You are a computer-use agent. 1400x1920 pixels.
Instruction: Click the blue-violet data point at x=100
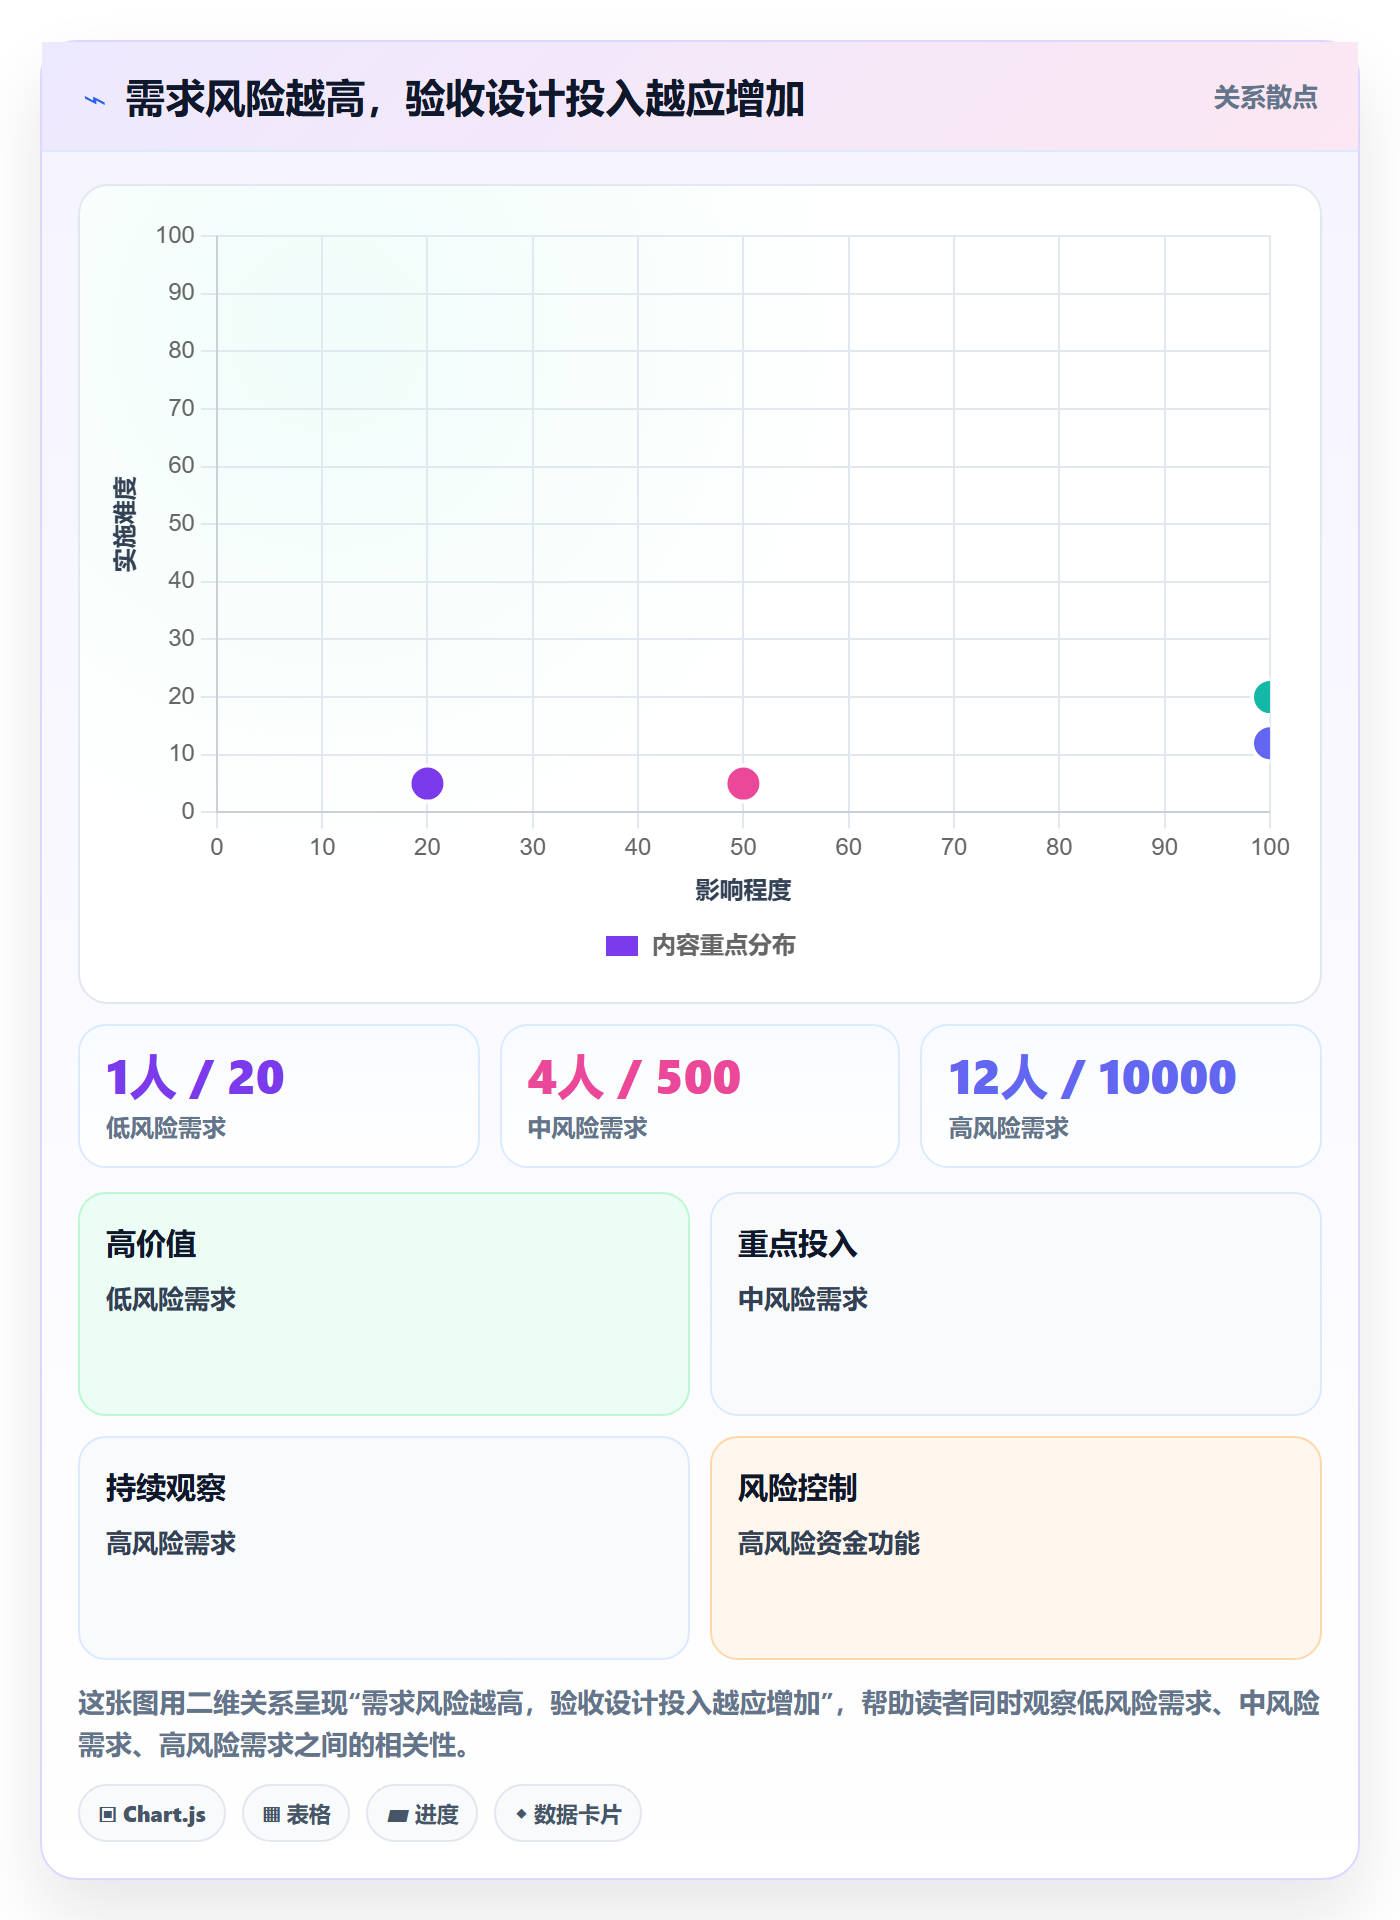click(1263, 743)
